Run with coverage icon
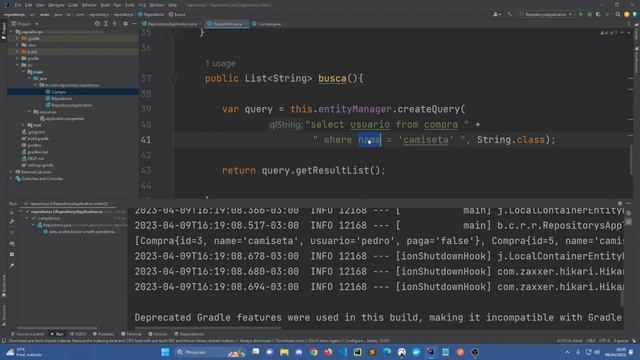Image resolution: width=640 pixels, height=360 pixels. (x=598, y=14)
